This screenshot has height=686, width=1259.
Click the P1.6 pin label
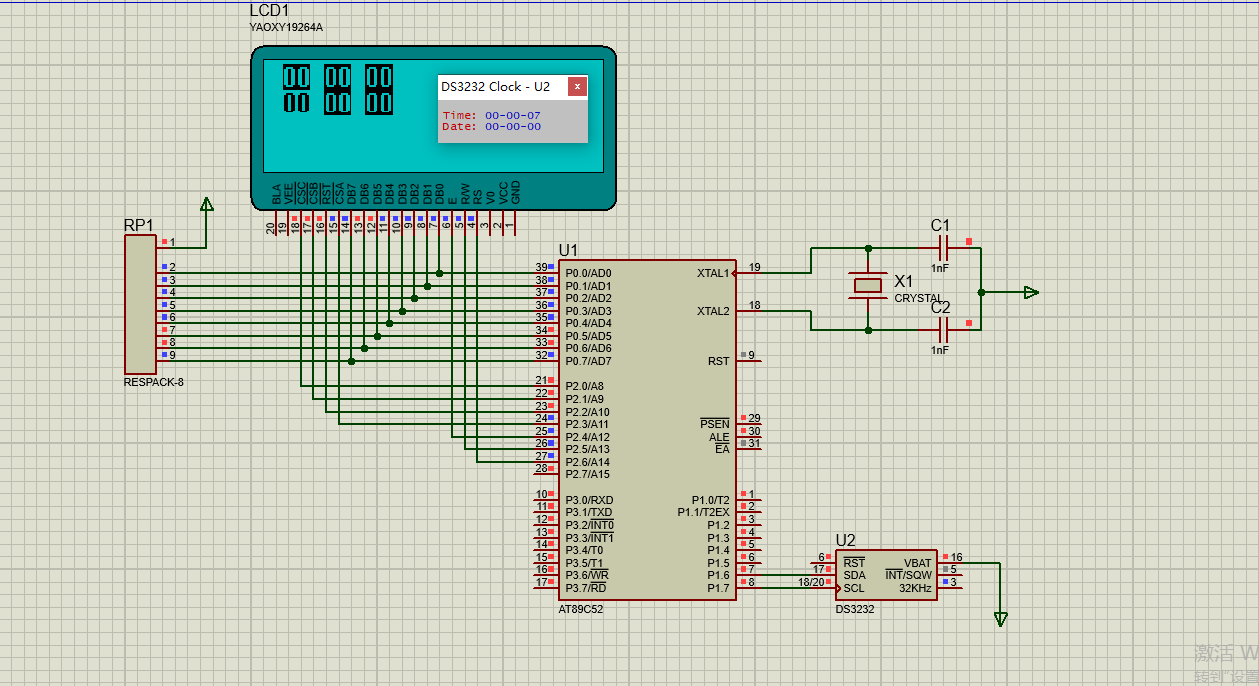[719, 575]
